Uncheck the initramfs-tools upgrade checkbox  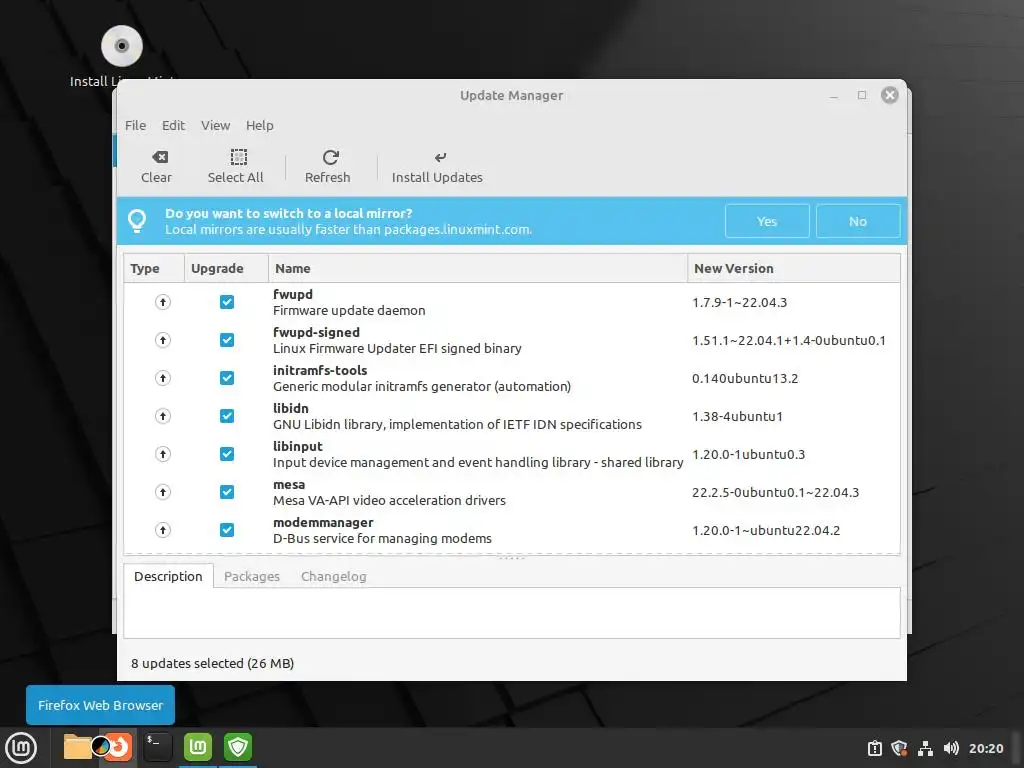pos(227,377)
